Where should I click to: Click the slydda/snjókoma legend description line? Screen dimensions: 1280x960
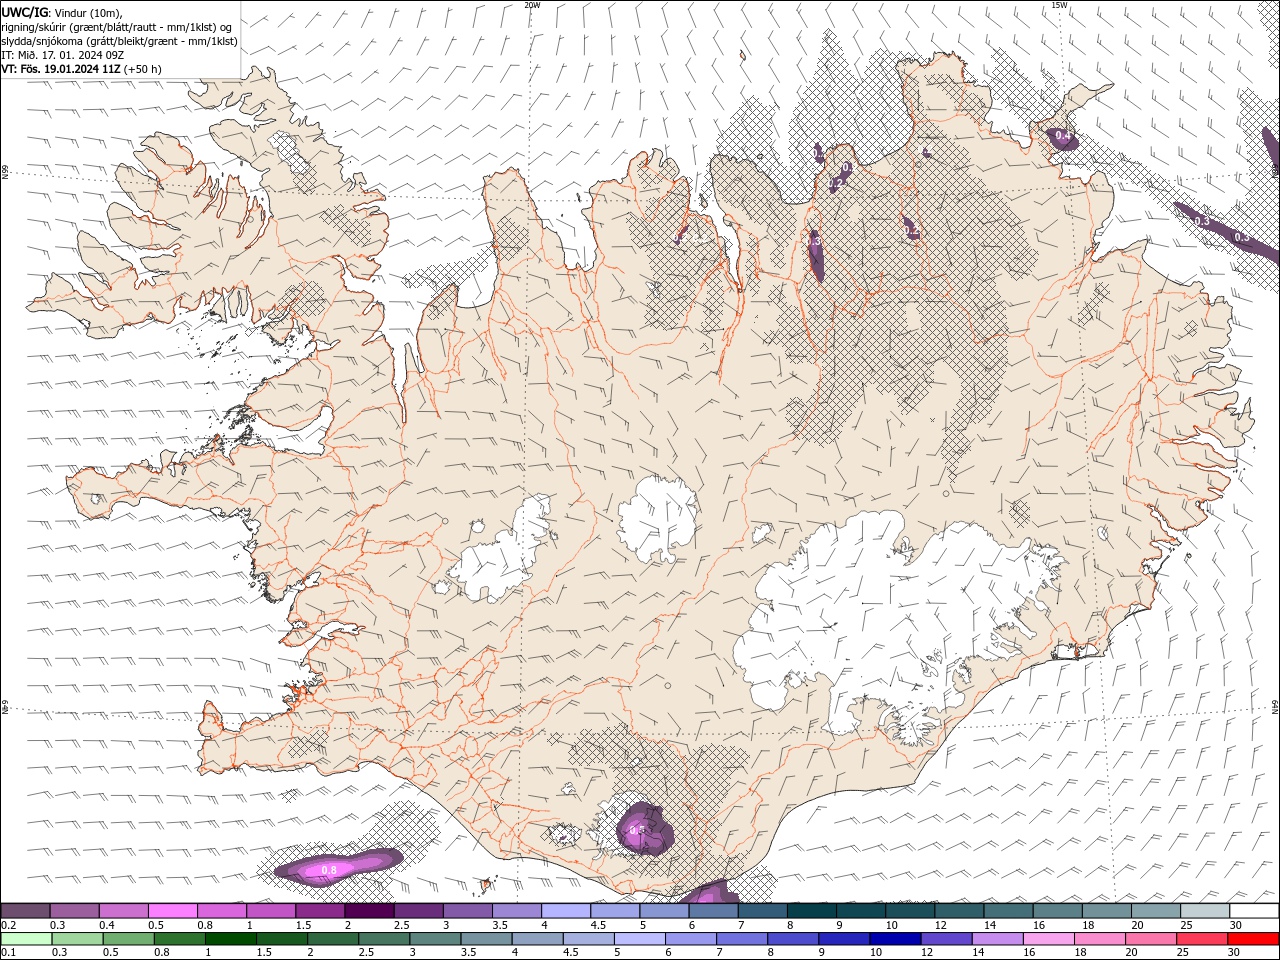point(119,41)
